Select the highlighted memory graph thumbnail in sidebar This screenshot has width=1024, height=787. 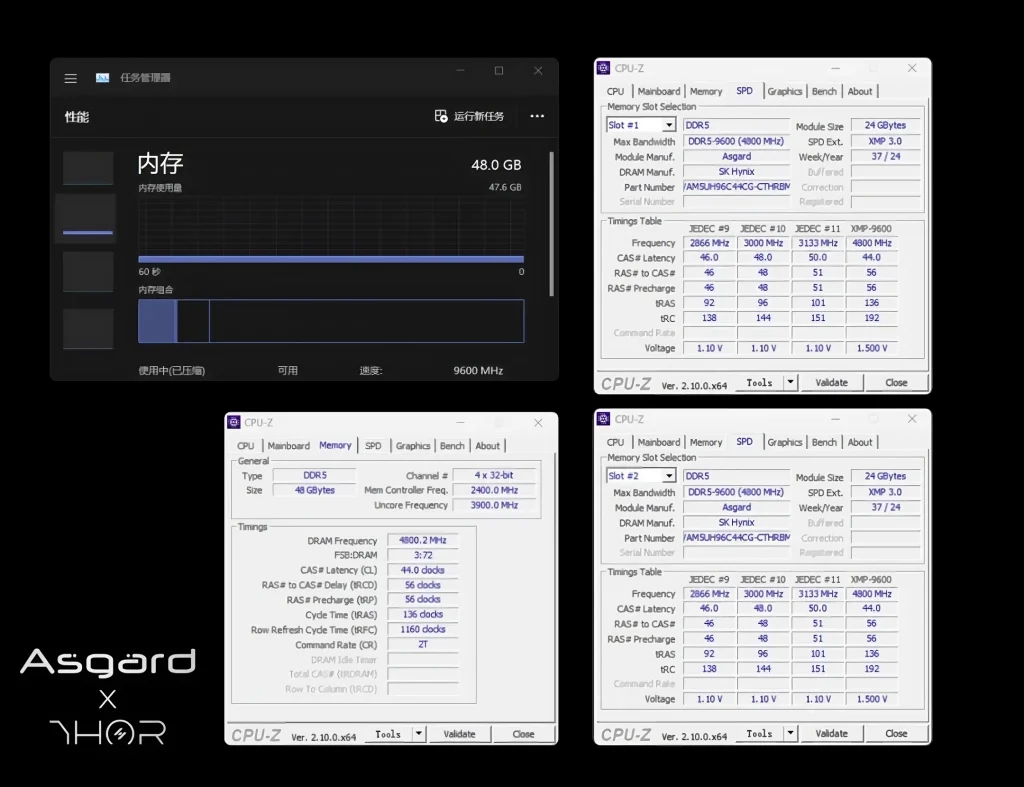(87, 217)
